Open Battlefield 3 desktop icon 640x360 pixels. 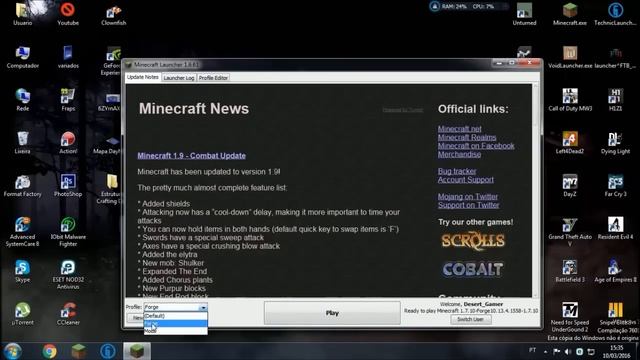click(570, 271)
